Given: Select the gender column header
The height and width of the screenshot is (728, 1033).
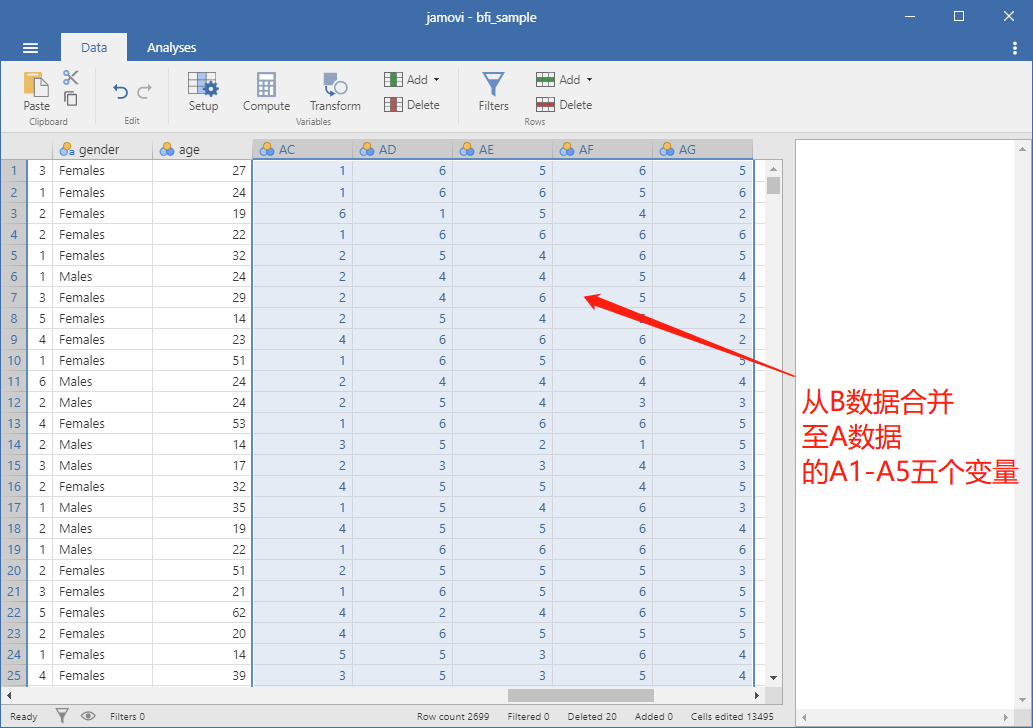Looking at the screenshot, I should [x=102, y=150].
